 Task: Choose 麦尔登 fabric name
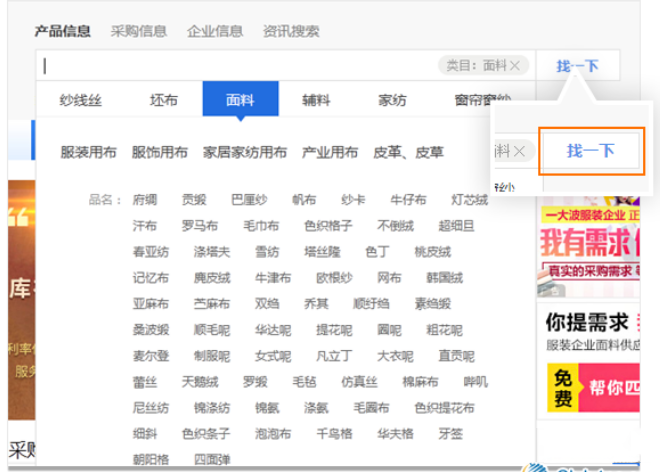(151, 356)
